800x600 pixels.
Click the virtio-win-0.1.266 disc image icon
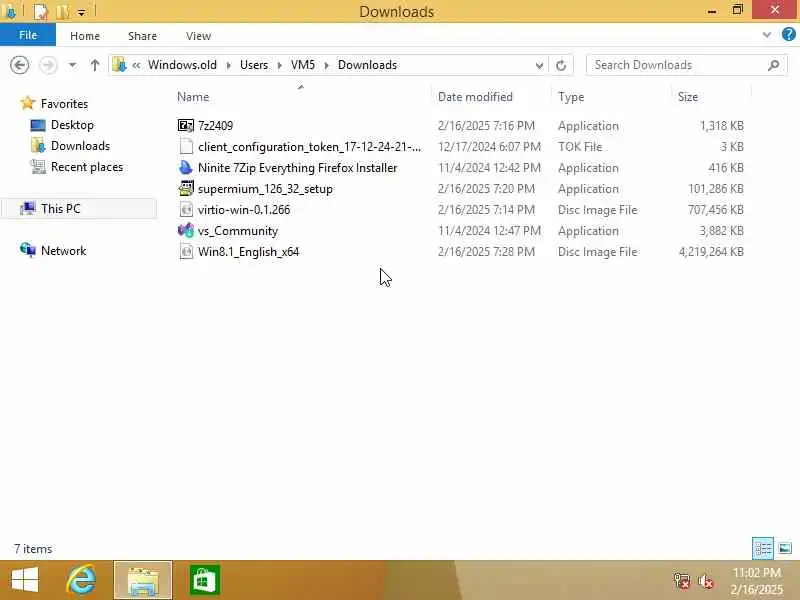coord(186,210)
